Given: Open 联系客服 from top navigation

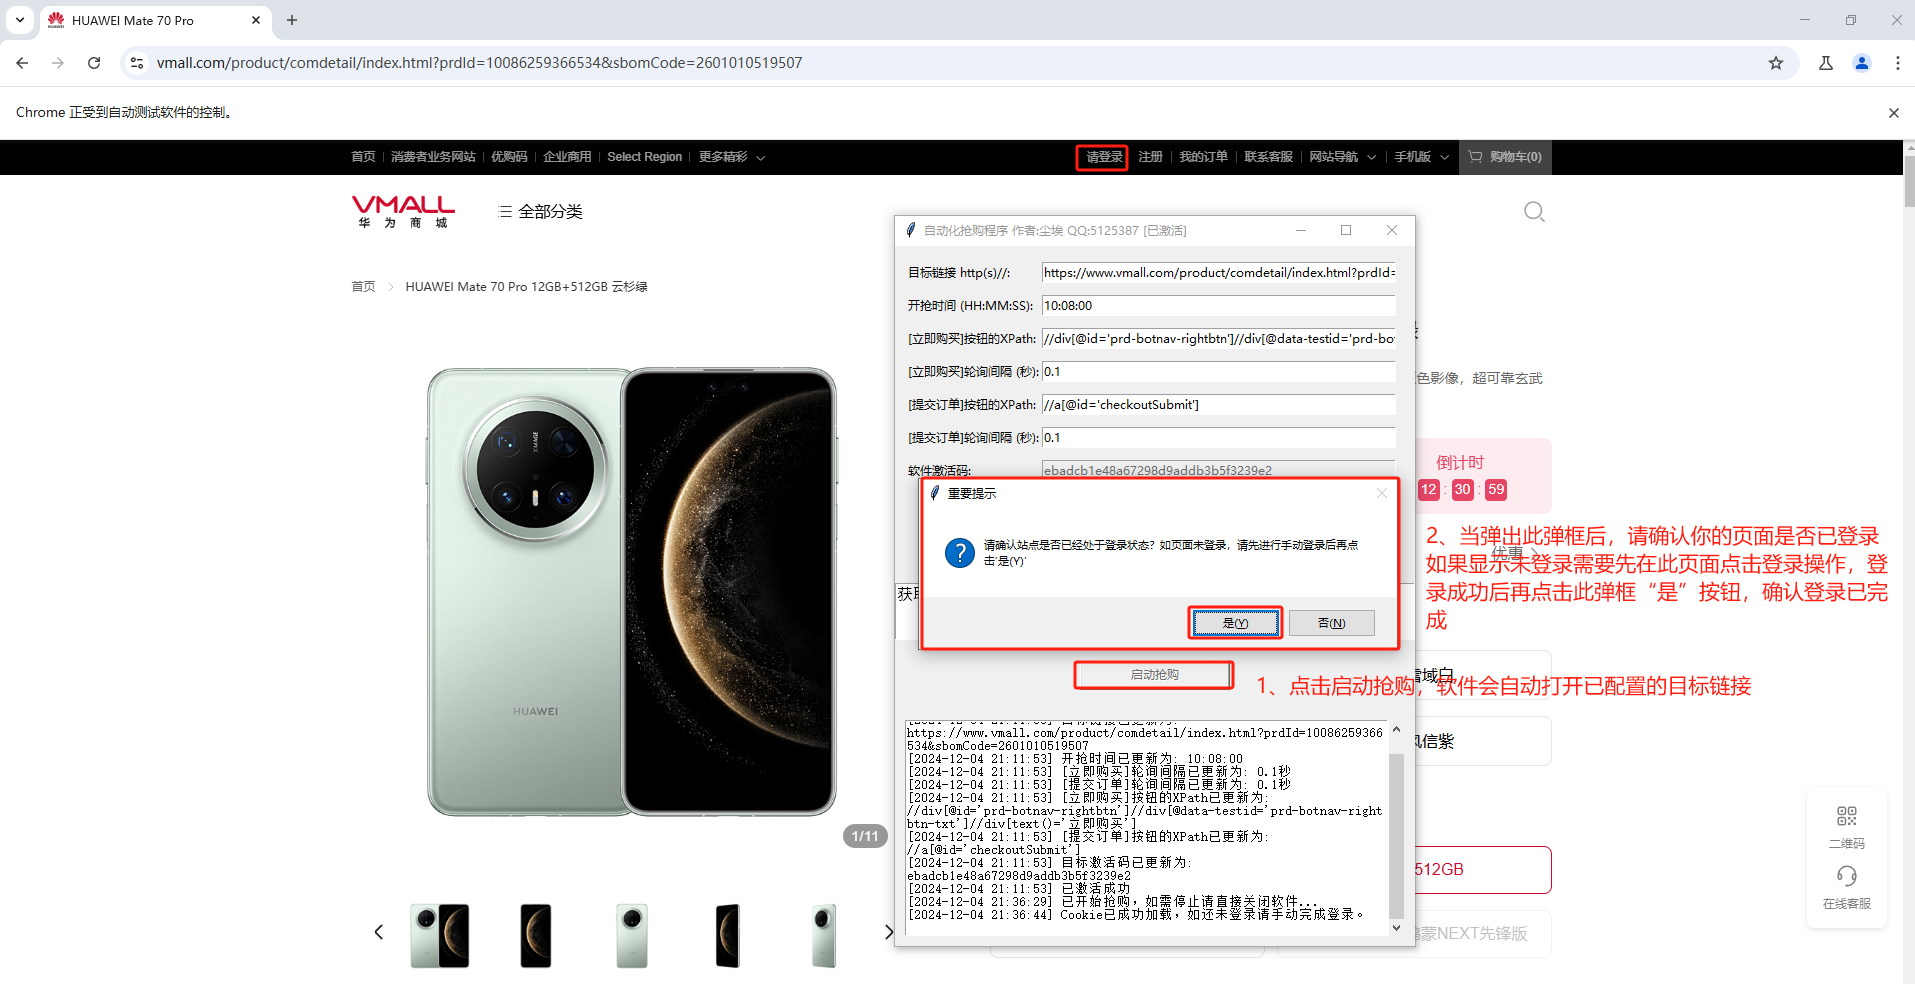Looking at the screenshot, I should 1268,157.
